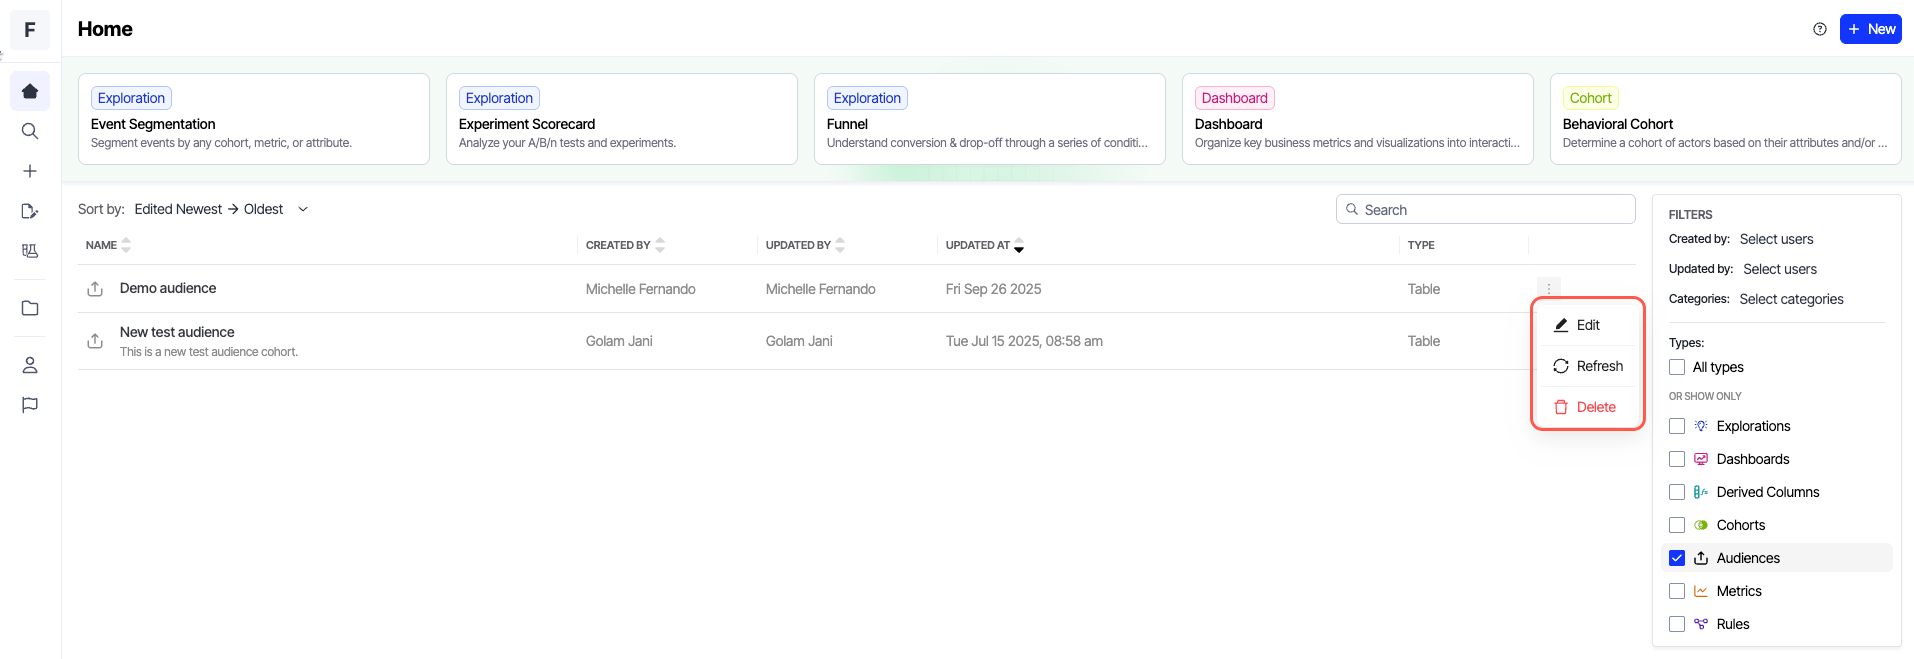This screenshot has height=659, width=1914.
Task: Open the Event Segmentation exploration card
Action: (x=253, y=119)
